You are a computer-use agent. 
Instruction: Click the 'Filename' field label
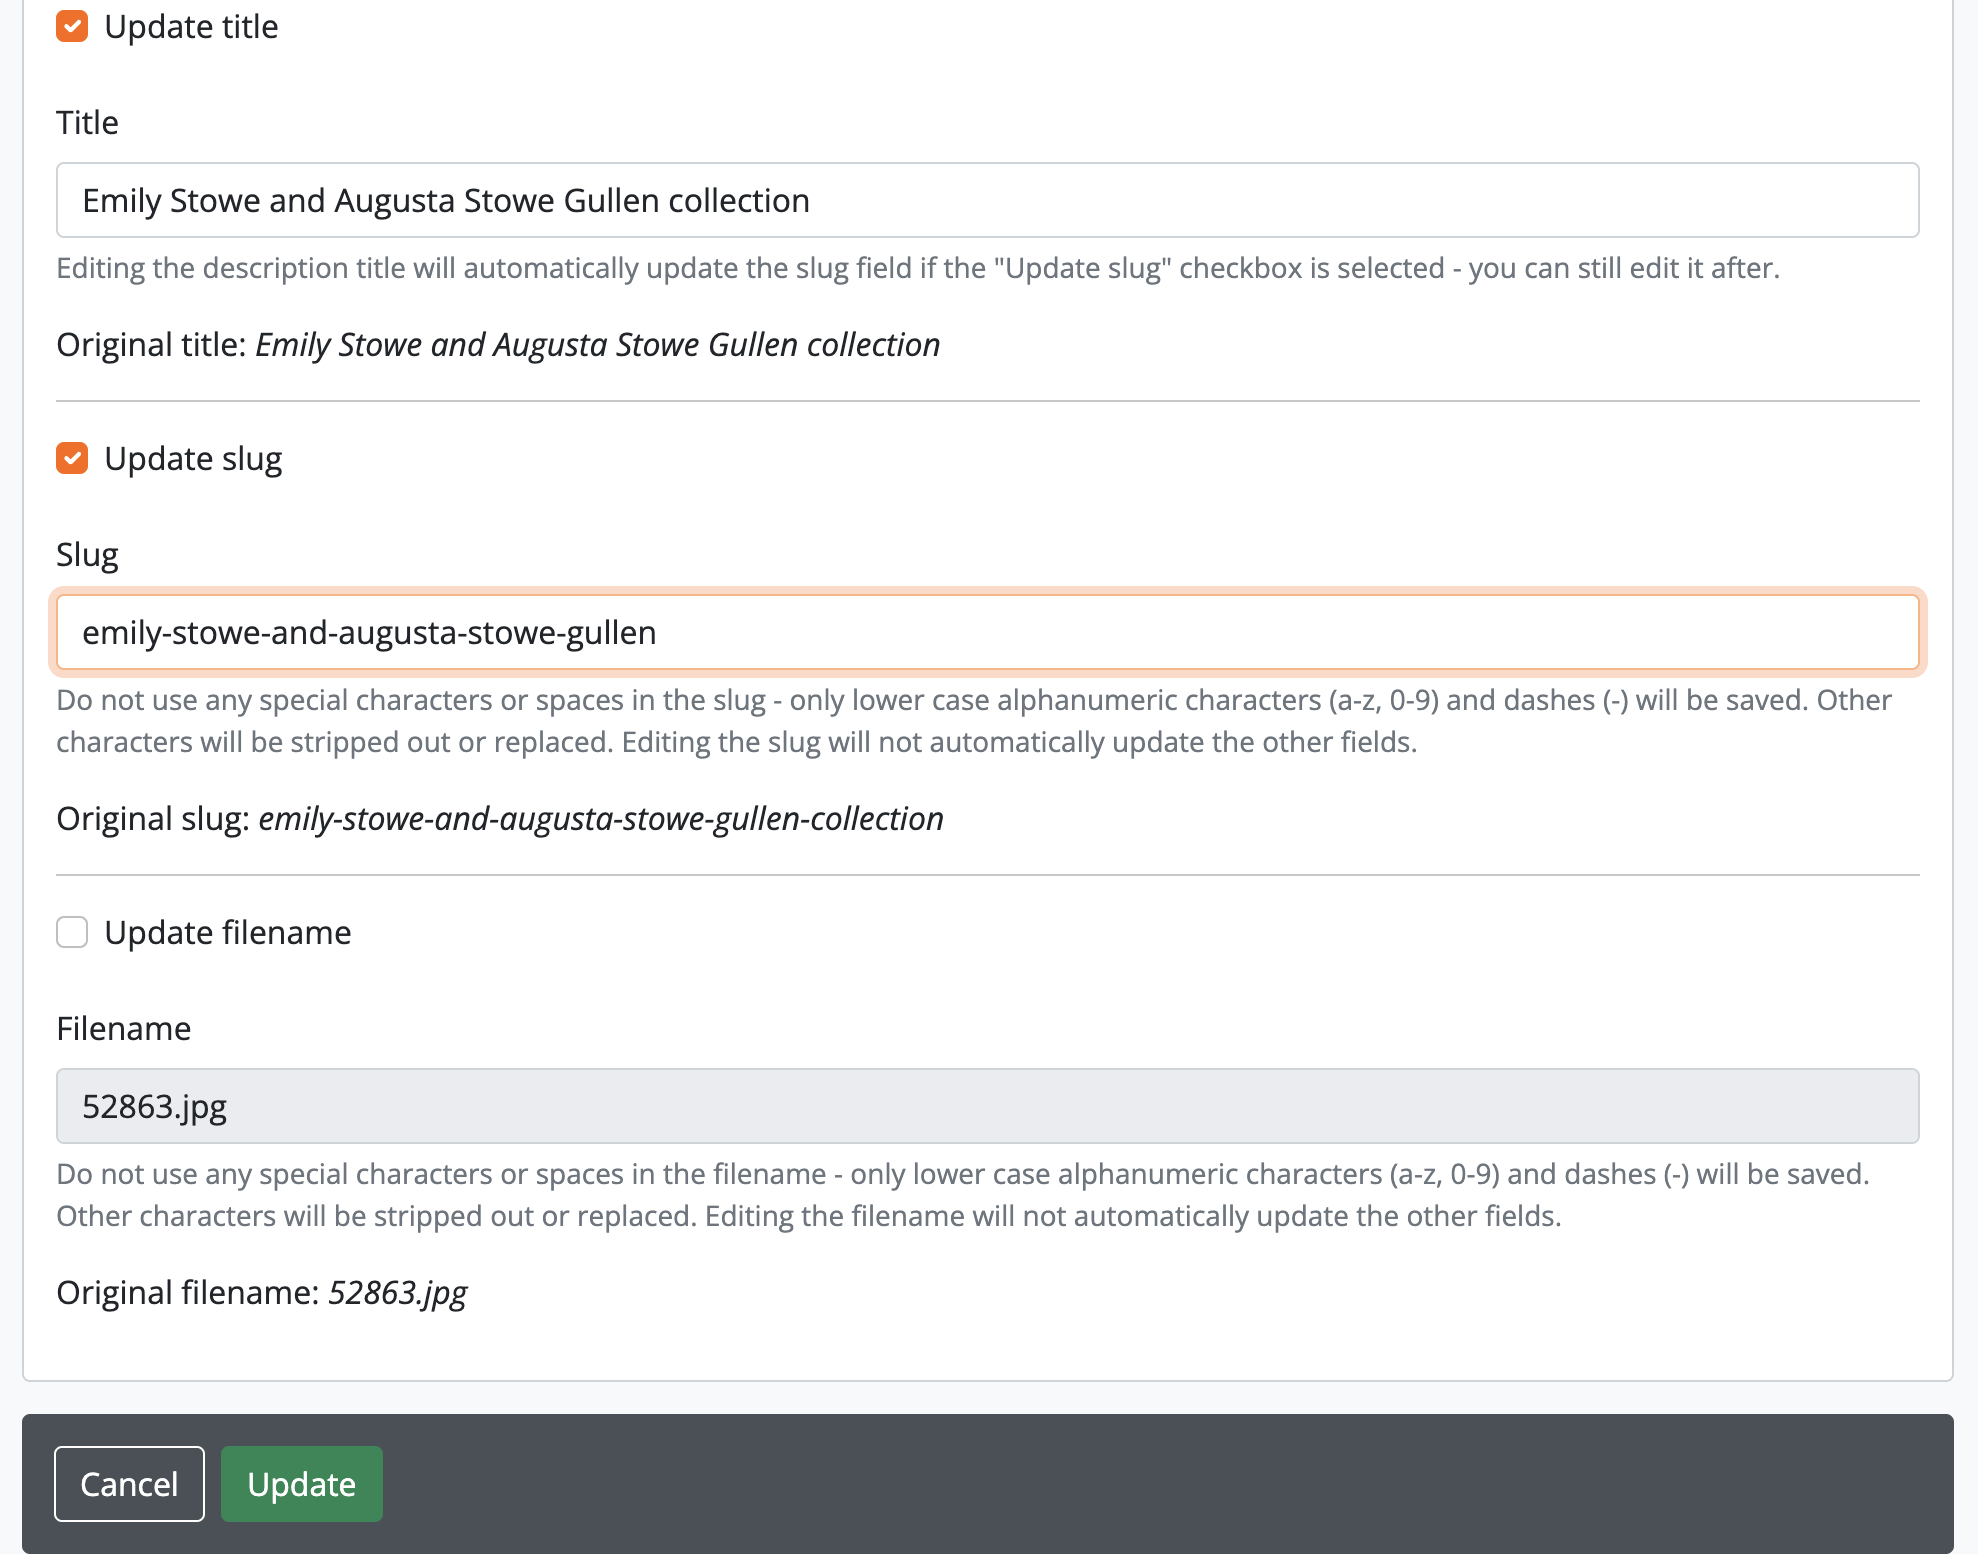tap(123, 1028)
